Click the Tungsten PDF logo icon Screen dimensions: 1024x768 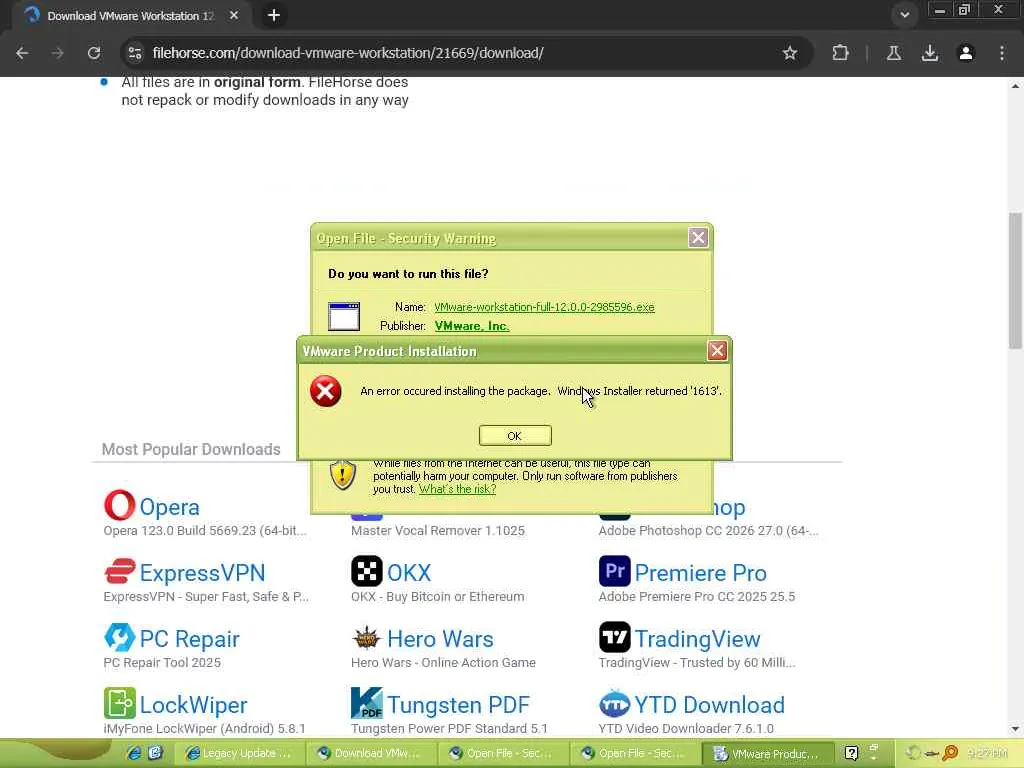point(367,703)
